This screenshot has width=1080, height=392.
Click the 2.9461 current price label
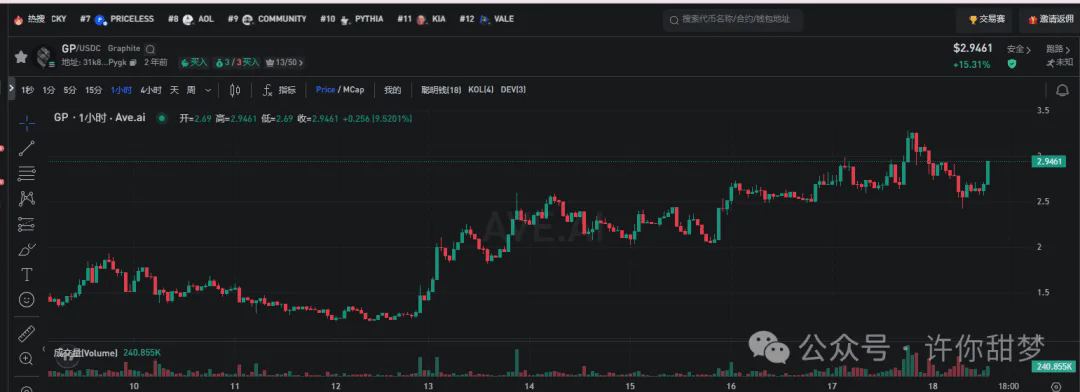[x=1050, y=162]
